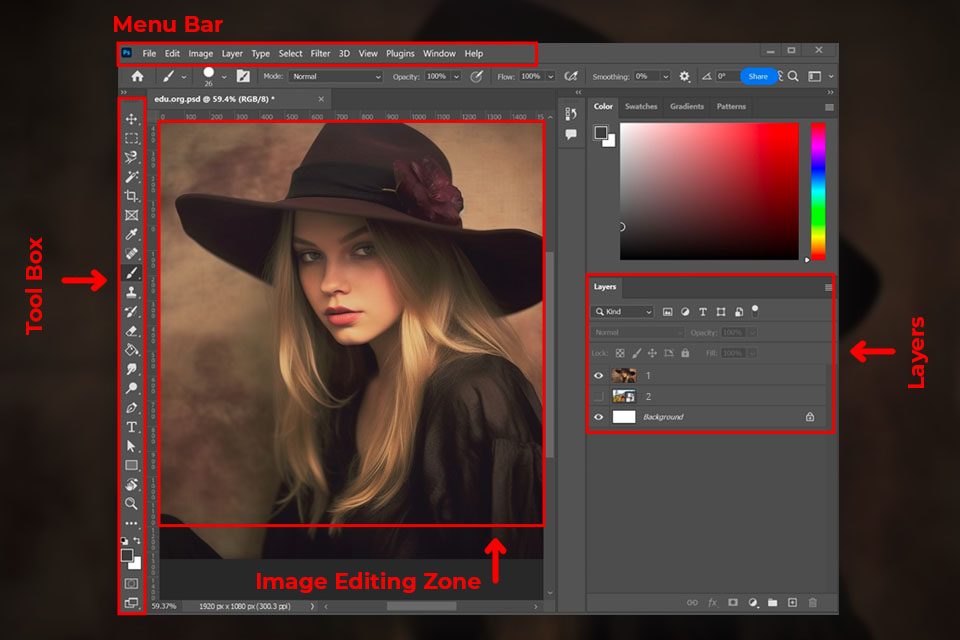Select the Zoom tool in toolbox
The width and height of the screenshot is (960, 640).
(x=131, y=503)
